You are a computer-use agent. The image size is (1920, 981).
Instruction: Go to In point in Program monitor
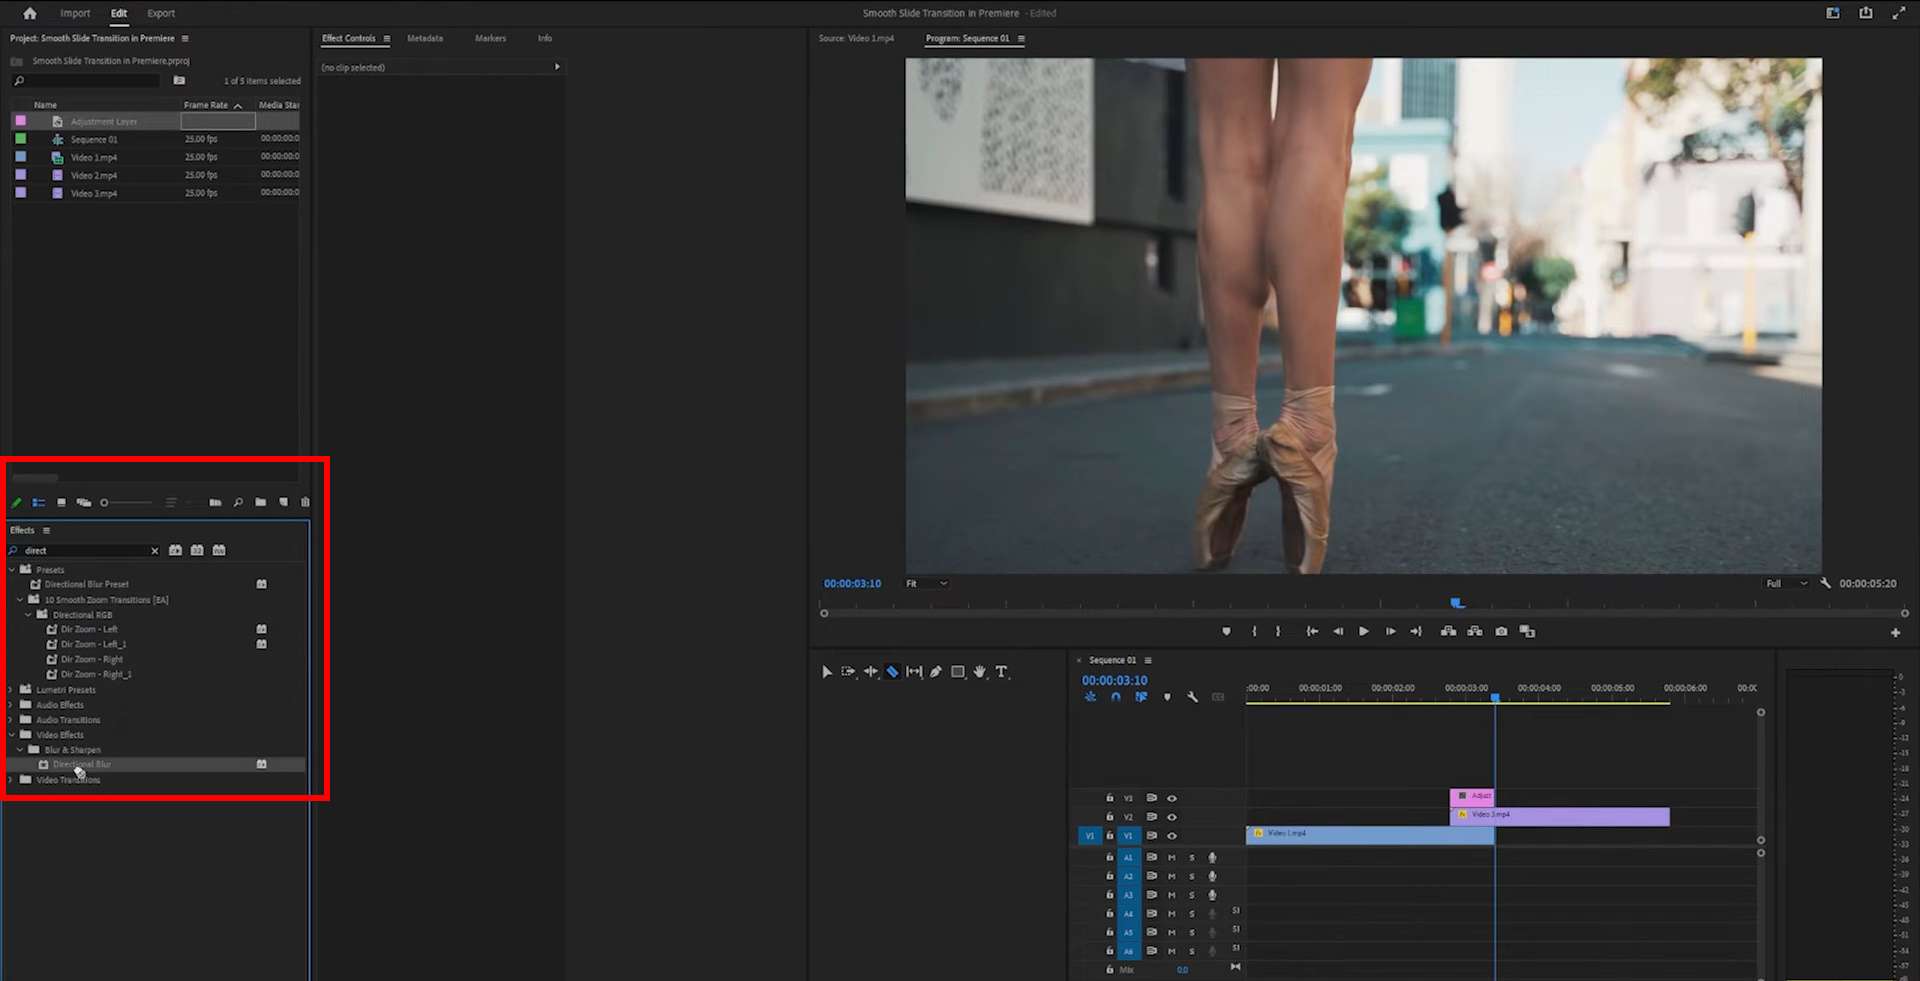click(x=1312, y=631)
